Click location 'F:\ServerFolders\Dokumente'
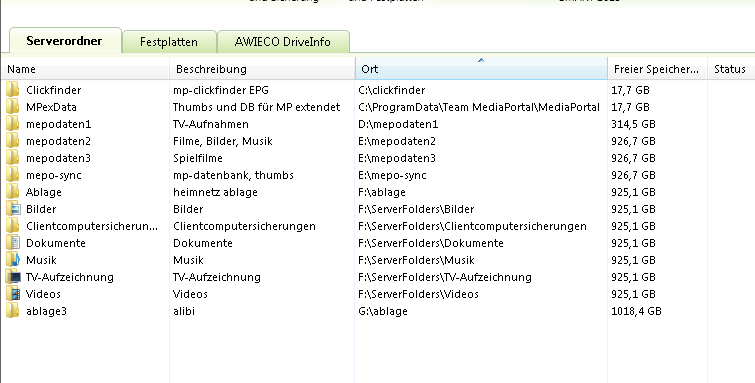Viewport: 755px width, 383px height. click(431, 243)
